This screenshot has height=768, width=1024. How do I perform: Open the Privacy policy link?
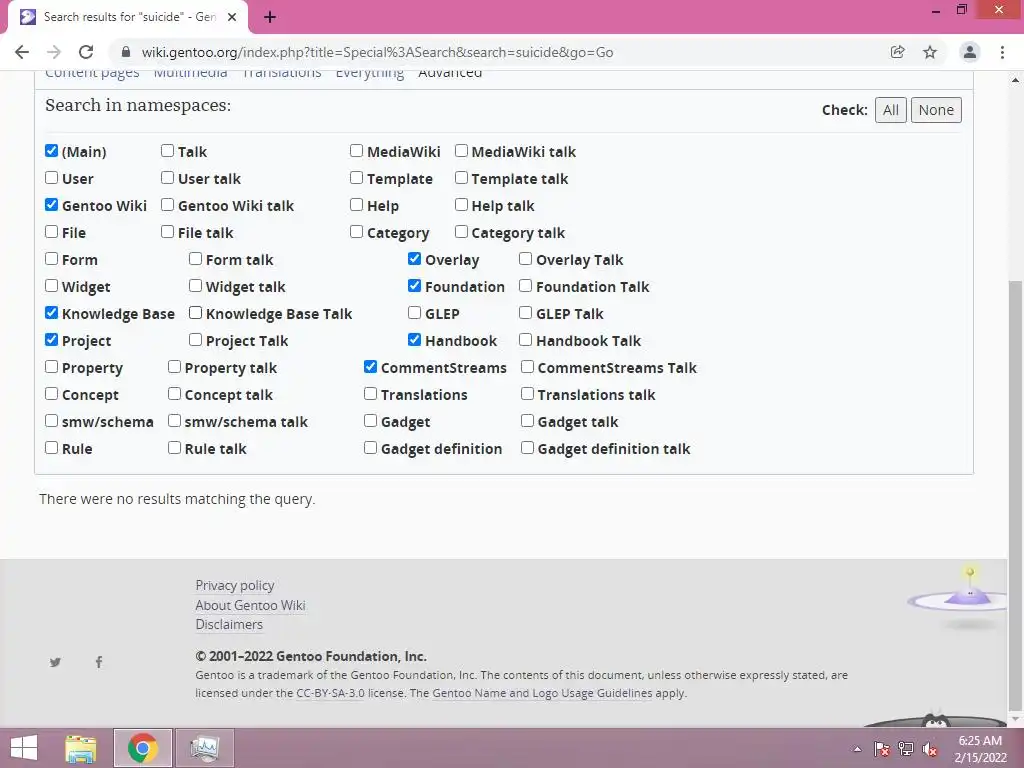click(x=234, y=585)
